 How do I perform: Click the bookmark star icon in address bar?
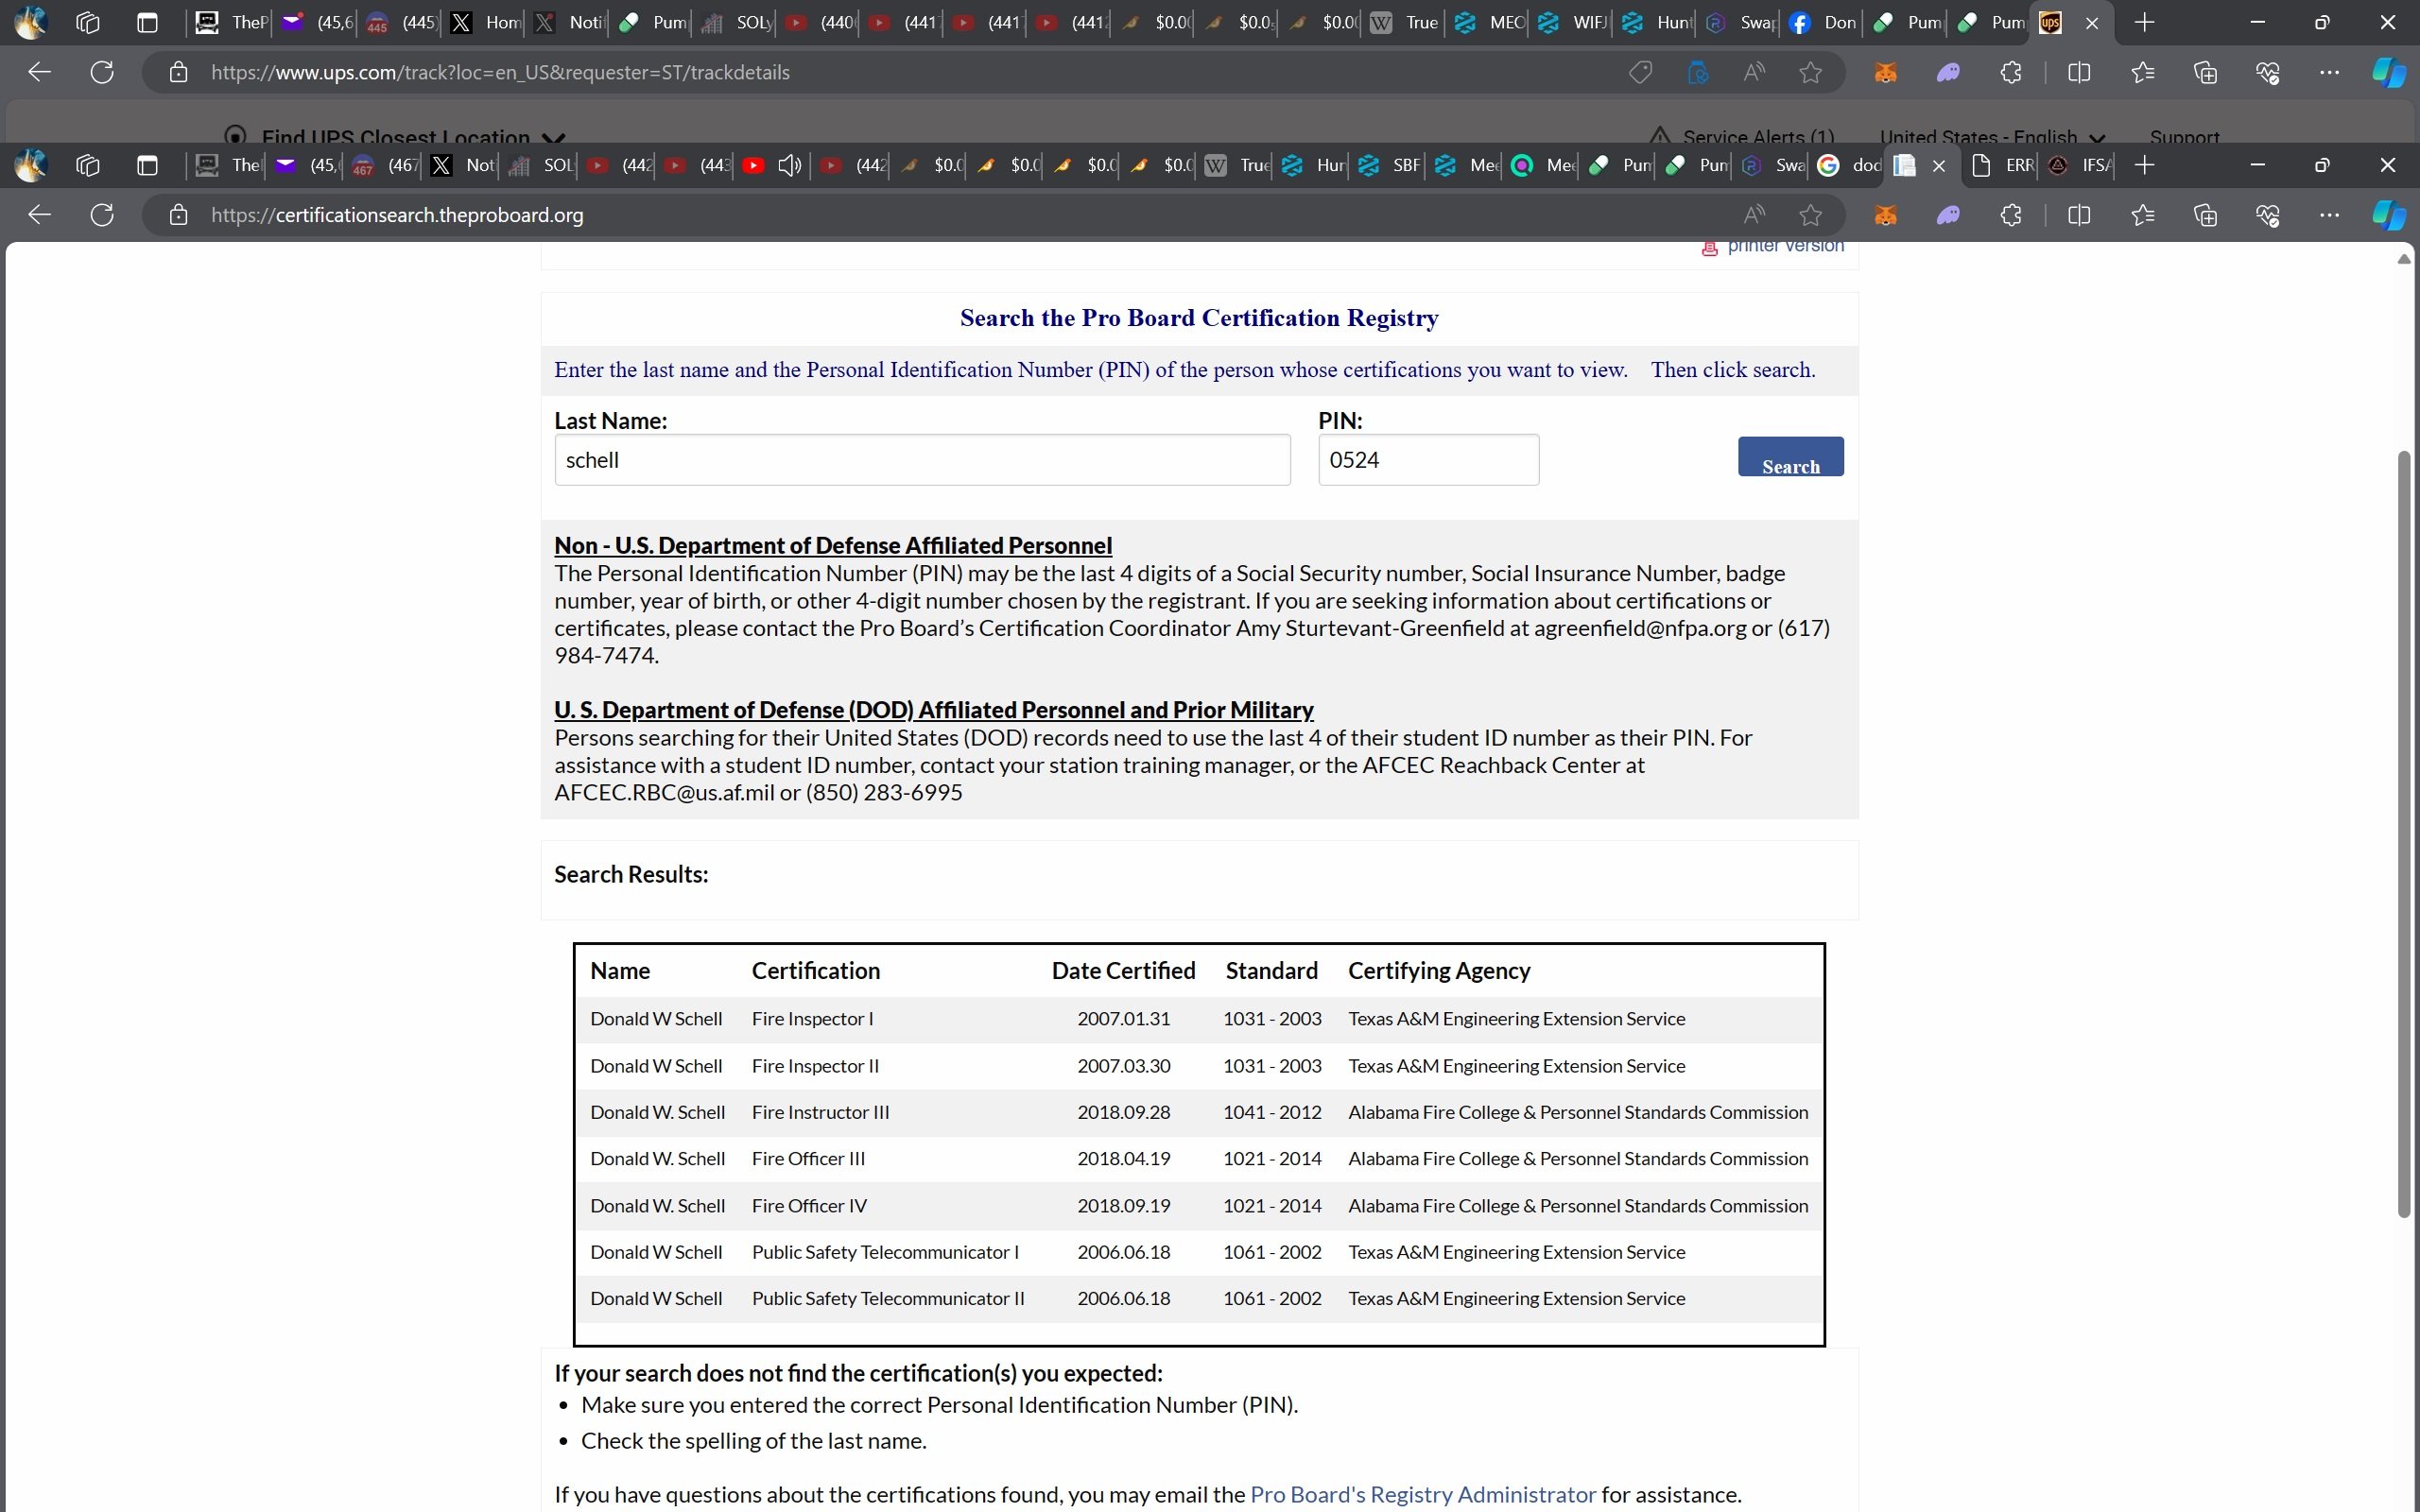[1812, 213]
